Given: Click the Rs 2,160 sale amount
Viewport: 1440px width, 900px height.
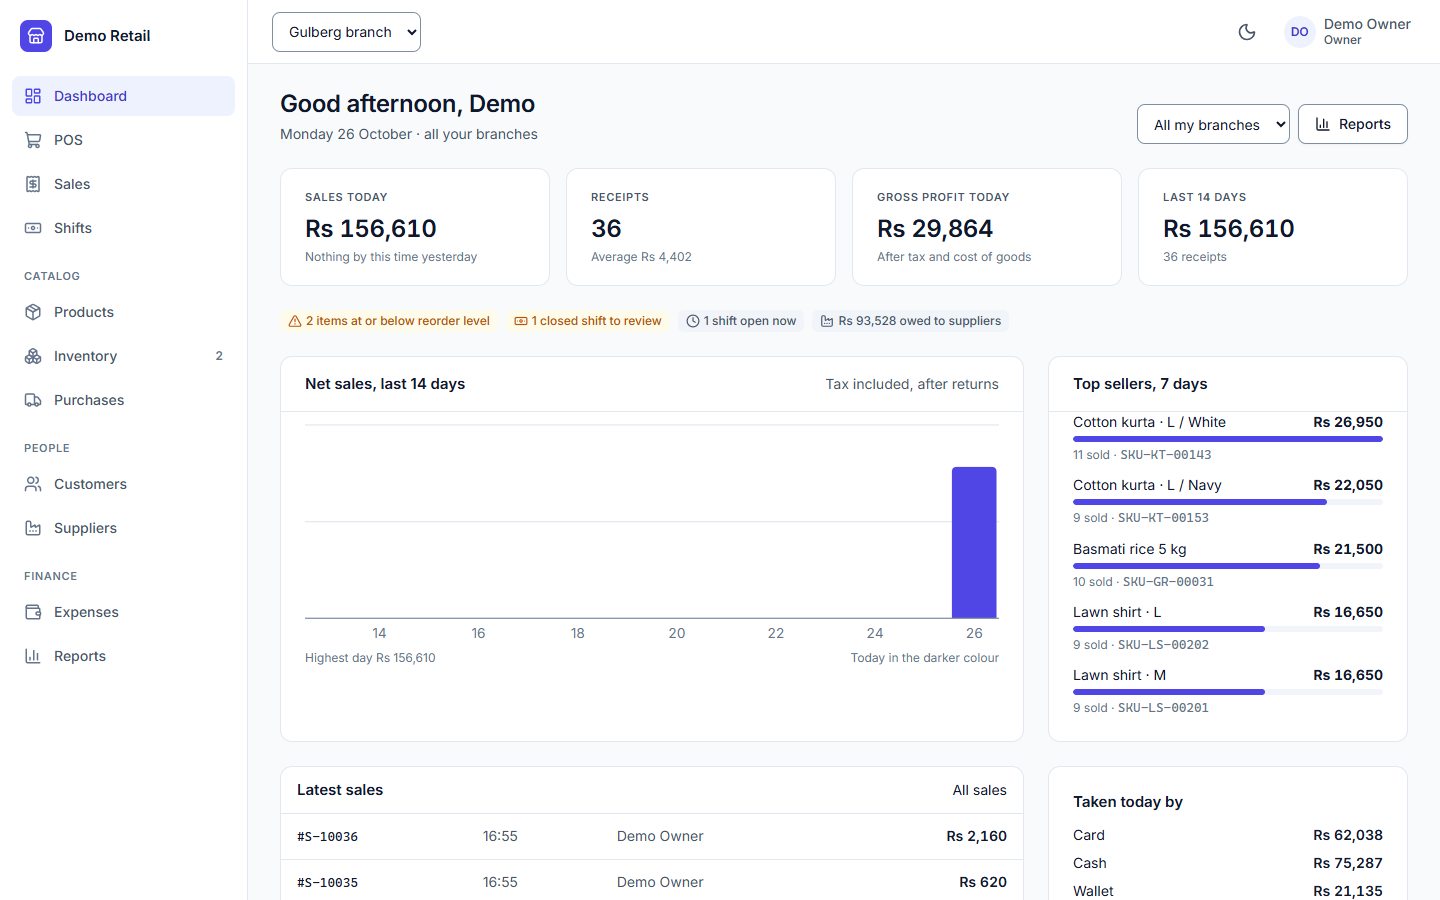Looking at the screenshot, I should (x=977, y=836).
